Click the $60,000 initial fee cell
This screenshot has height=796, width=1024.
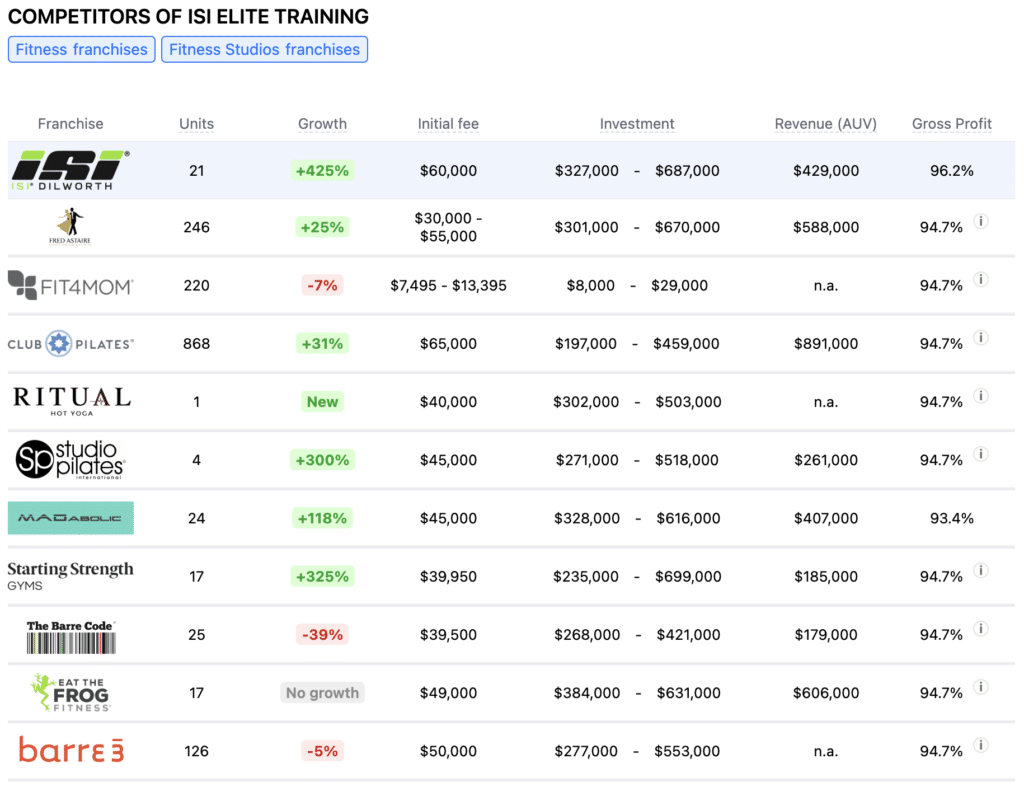pos(448,170)
